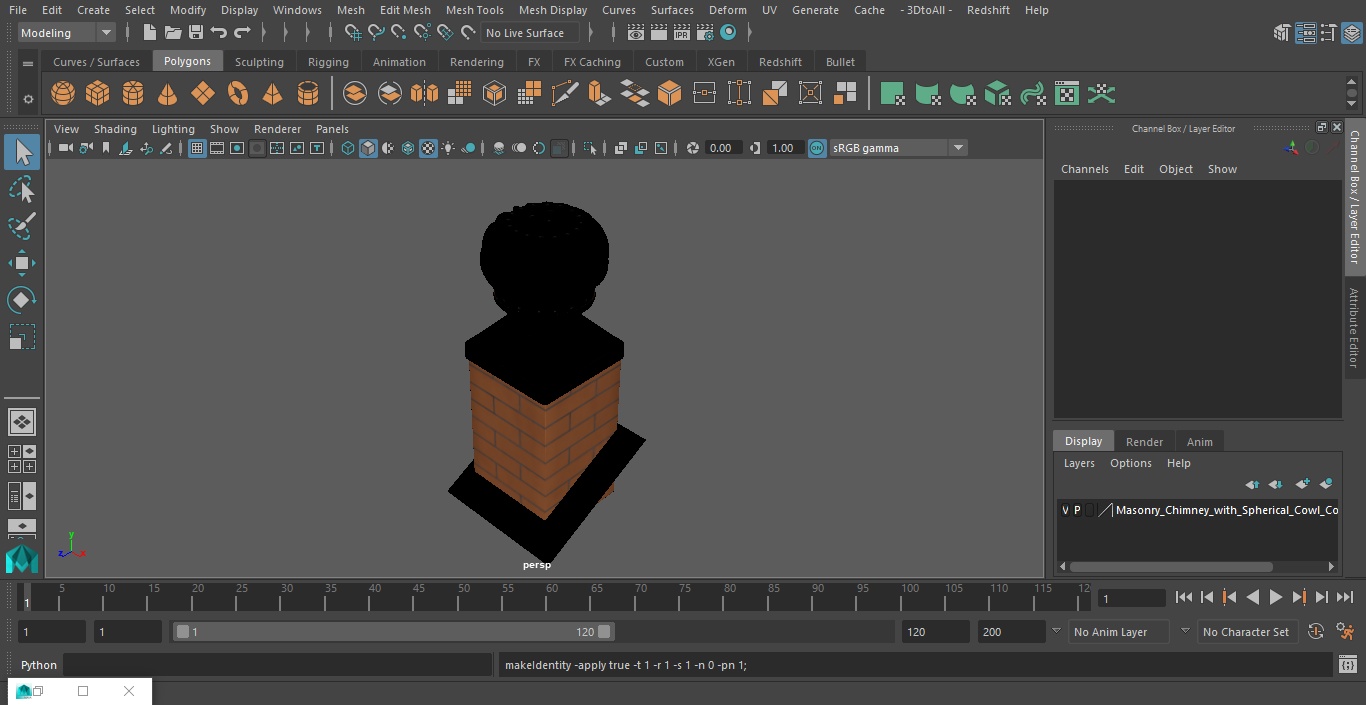1366x705 pixels.
Task: Toggle layer visibility V box
Action: (x=1065, y=510)
